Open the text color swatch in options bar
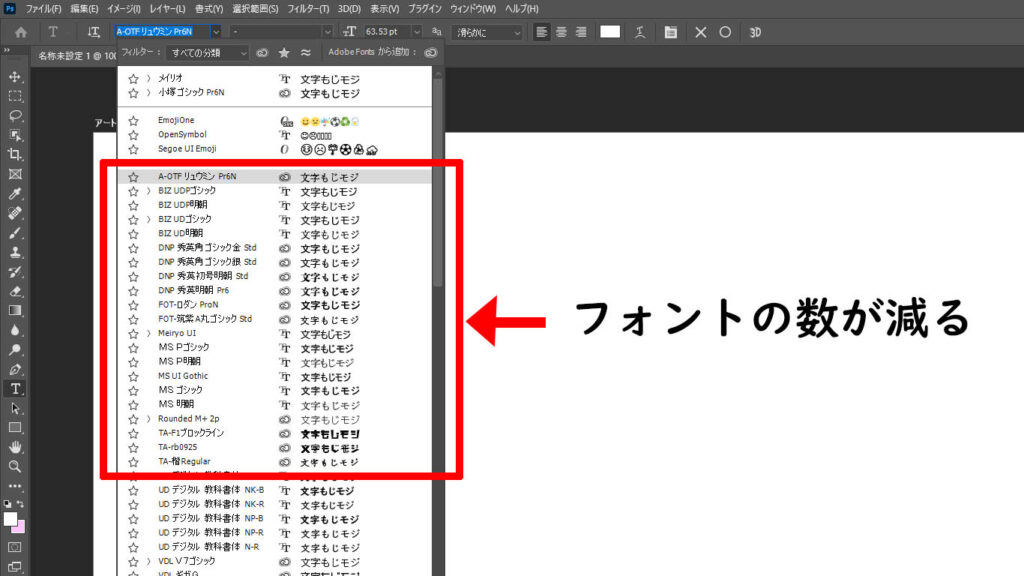 pyautogui.click(x=610, y=32)
